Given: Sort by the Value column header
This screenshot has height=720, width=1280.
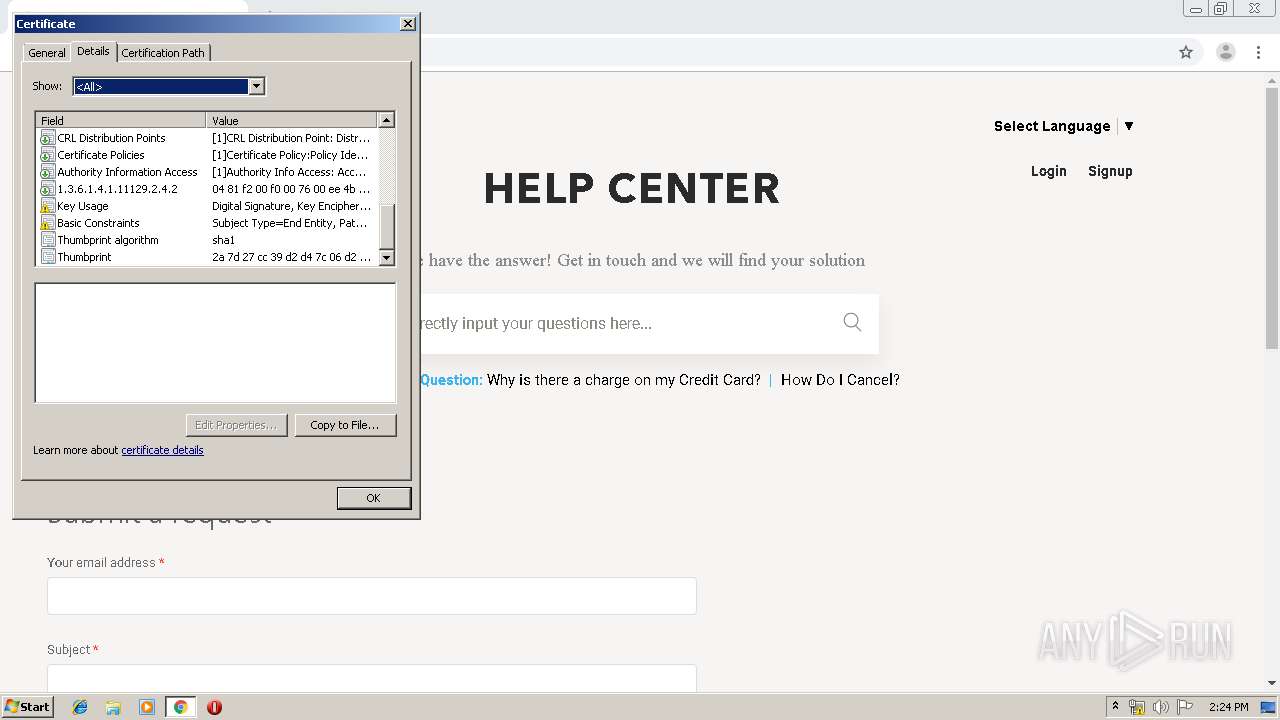Looking at the screenshot, I should (x=293, y=120).
